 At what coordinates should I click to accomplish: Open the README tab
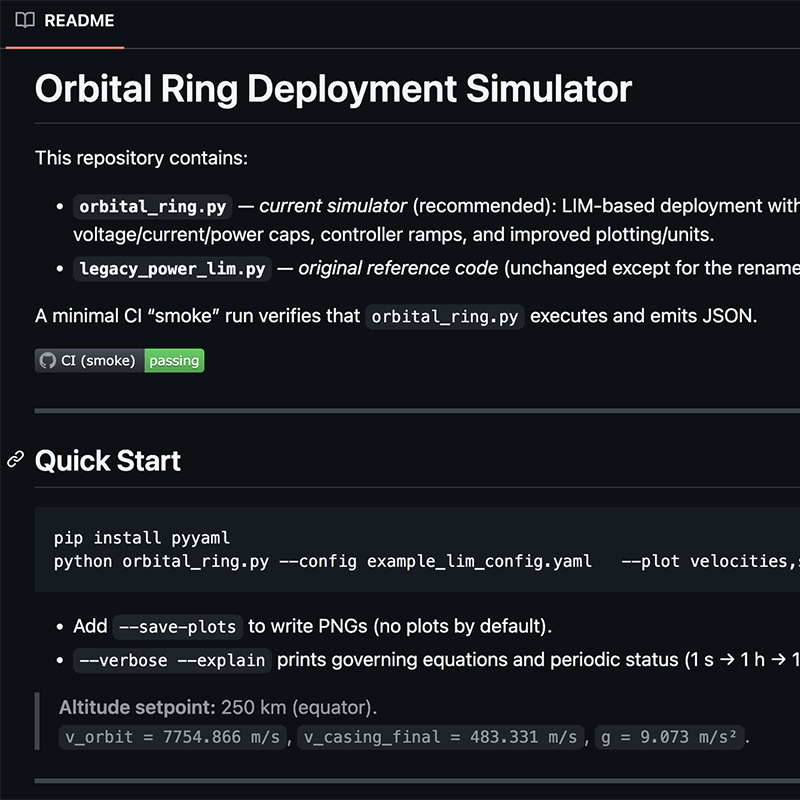(x=78, y=20)
